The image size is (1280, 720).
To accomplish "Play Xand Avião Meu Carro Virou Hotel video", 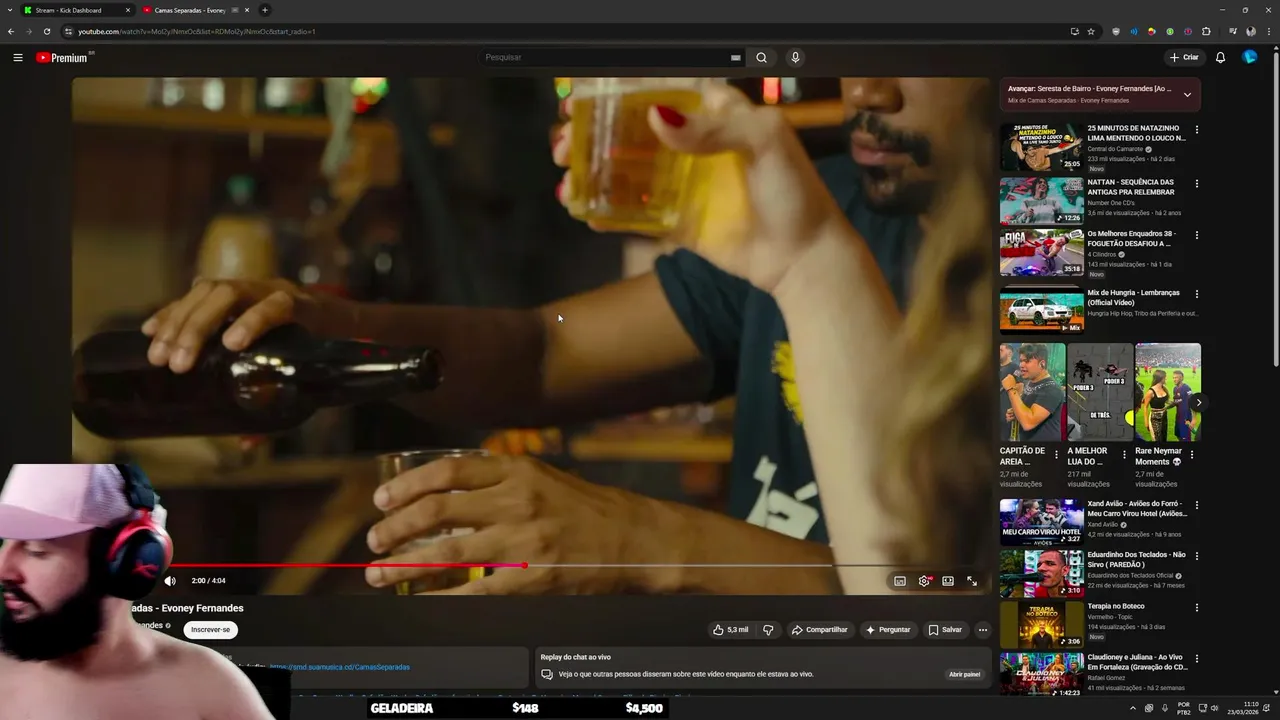I will tap(1041, 522).
